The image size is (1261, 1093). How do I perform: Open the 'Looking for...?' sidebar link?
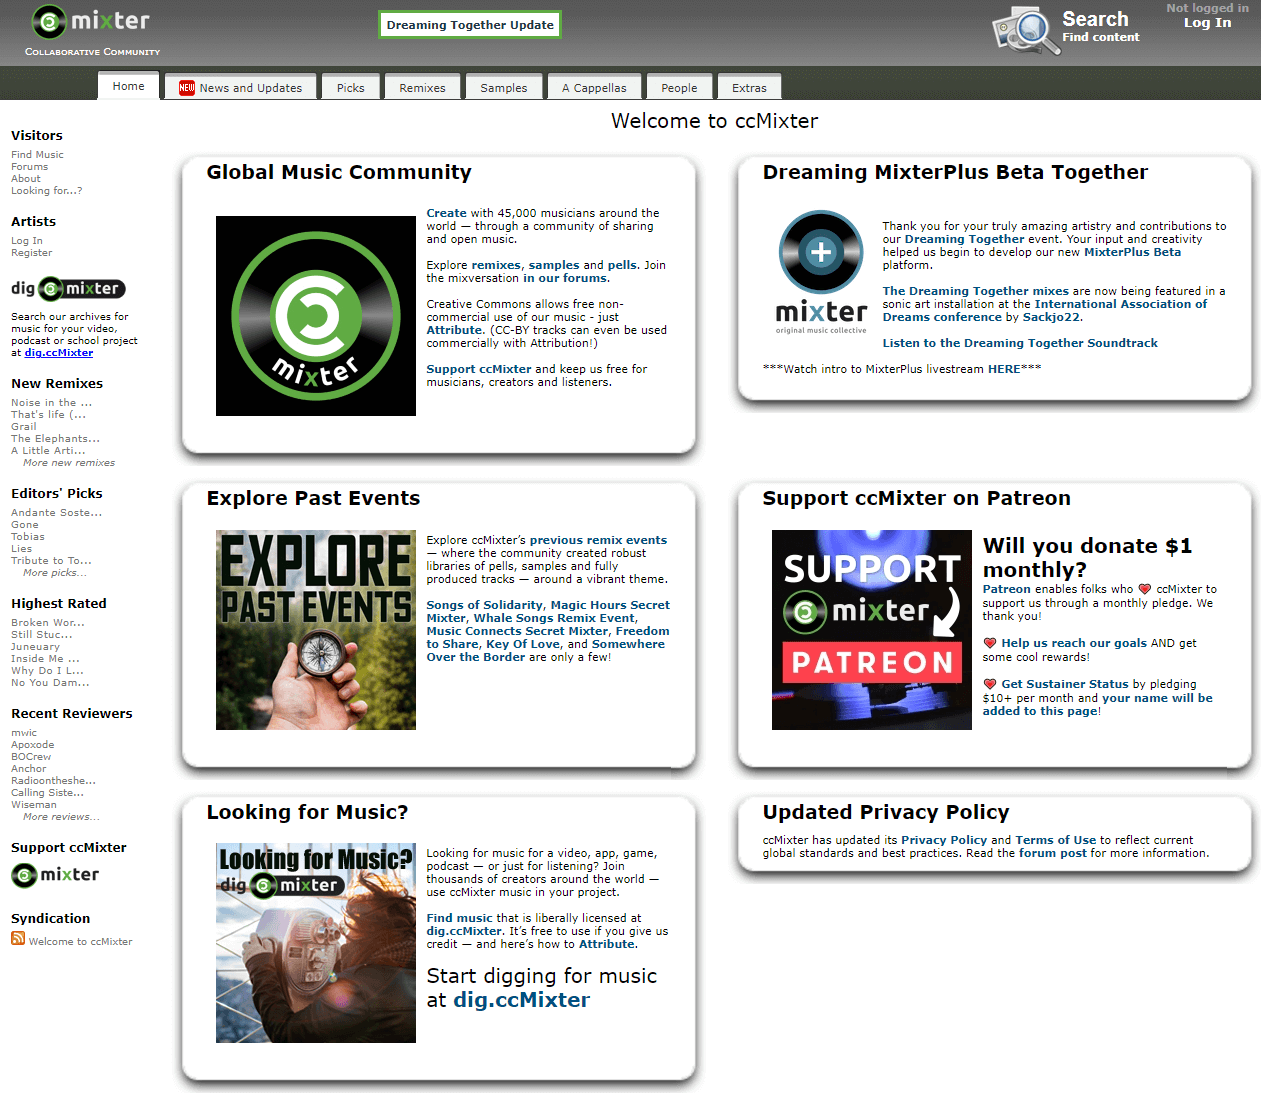tap(47, 191)
